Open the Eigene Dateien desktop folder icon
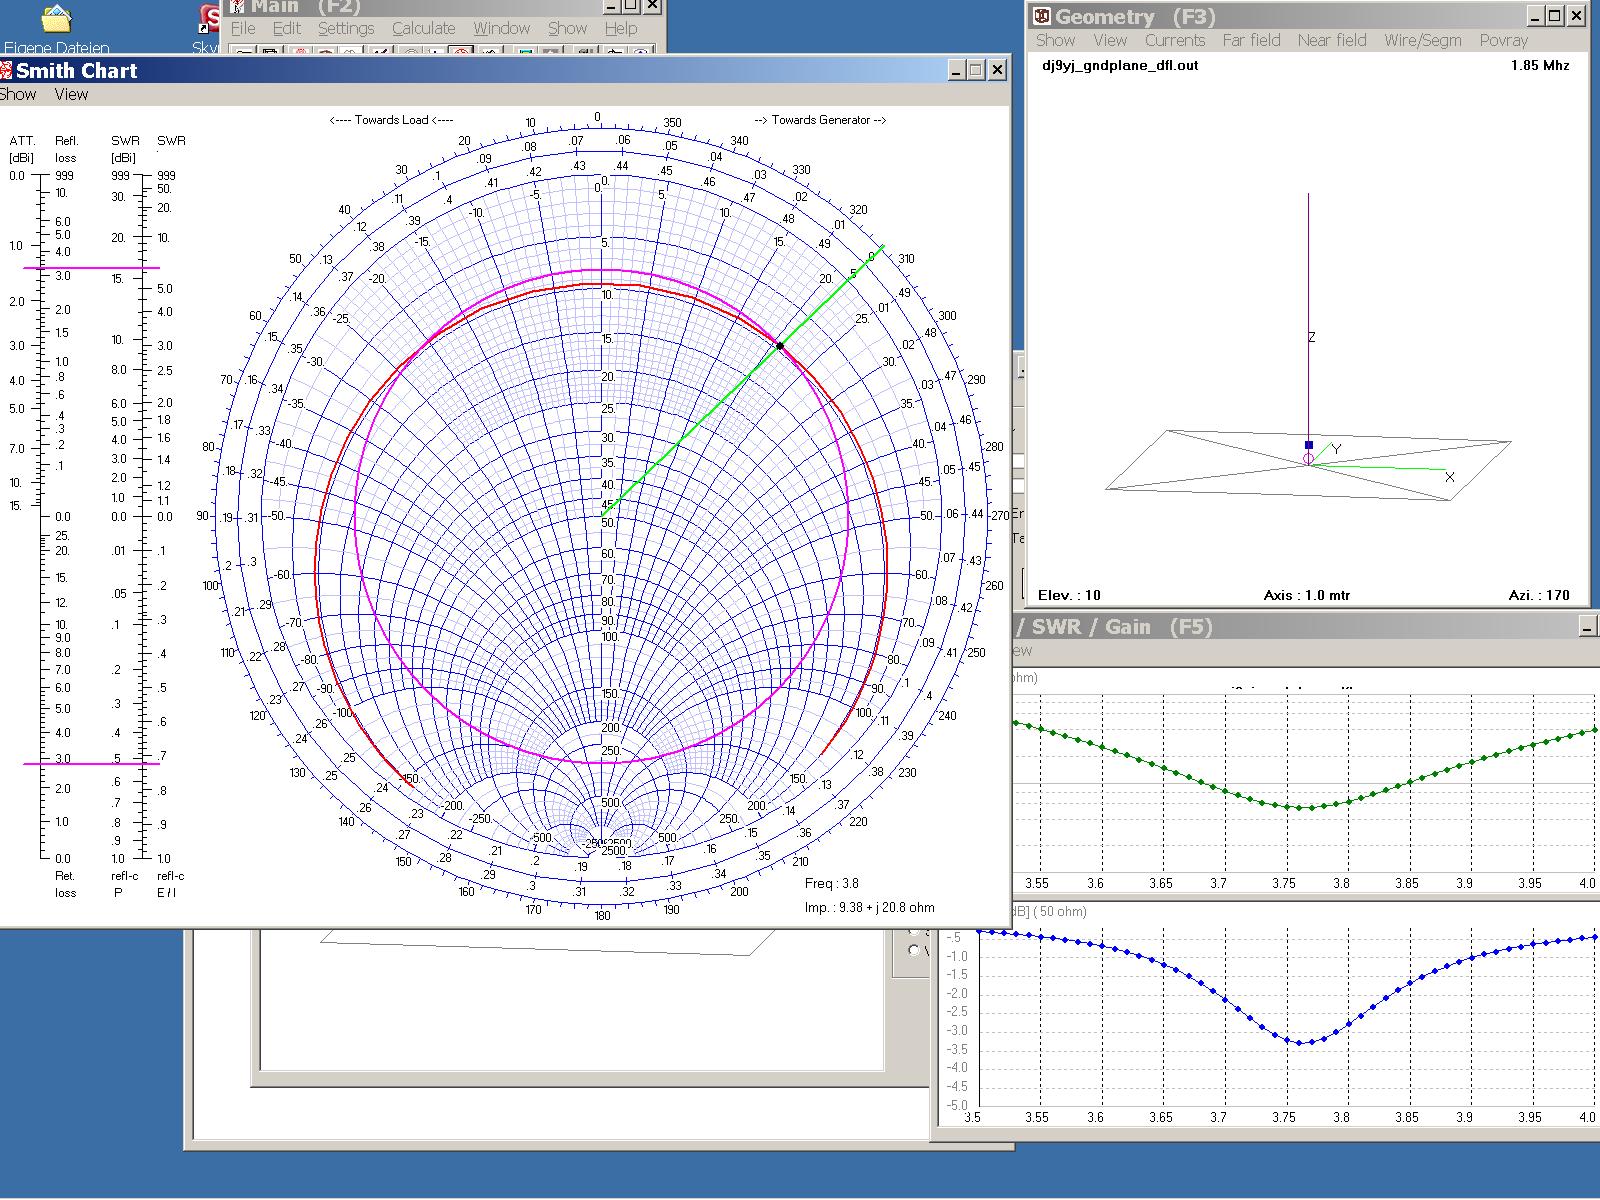Image resolution: width=1600 pixels, height=1200 pixels. pyautogui.click(x=57, y=20)
